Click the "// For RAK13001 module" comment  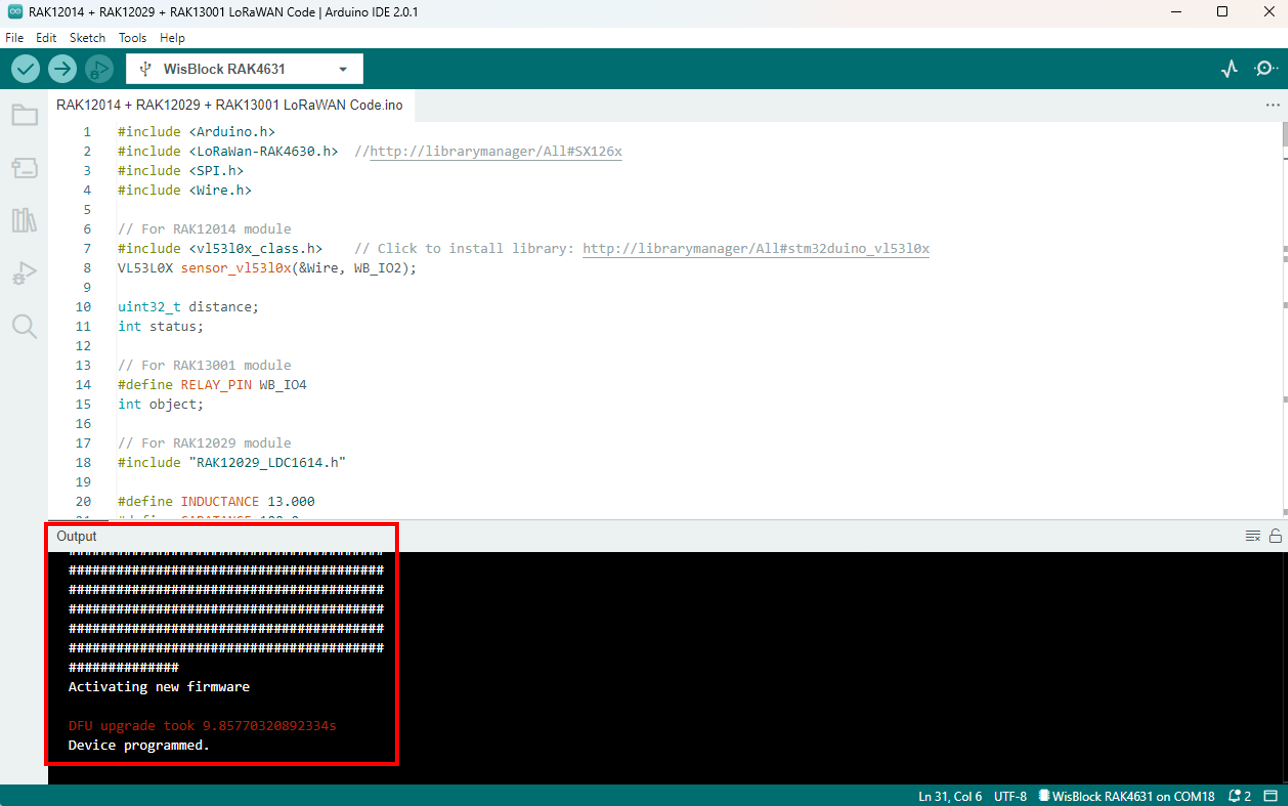[204, 366]
